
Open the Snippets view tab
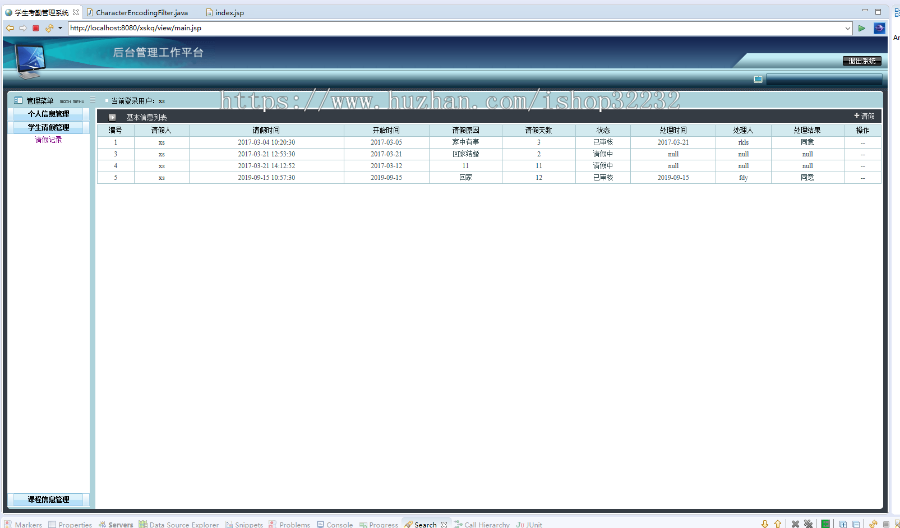coord(244,524)
